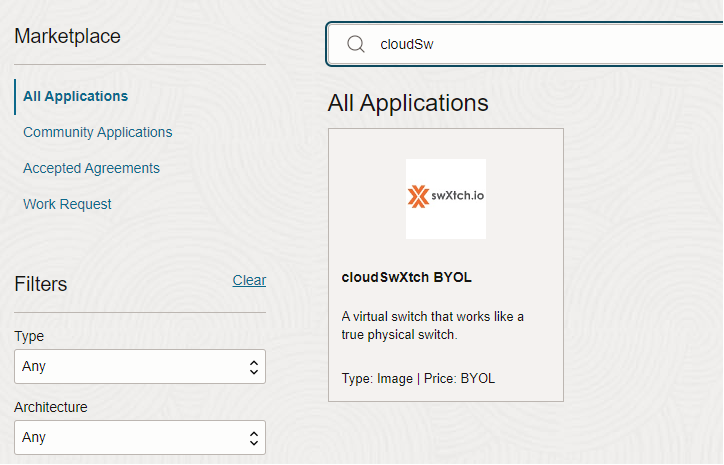Click the Architecture dropdown chevron arrows

[253, 438]
